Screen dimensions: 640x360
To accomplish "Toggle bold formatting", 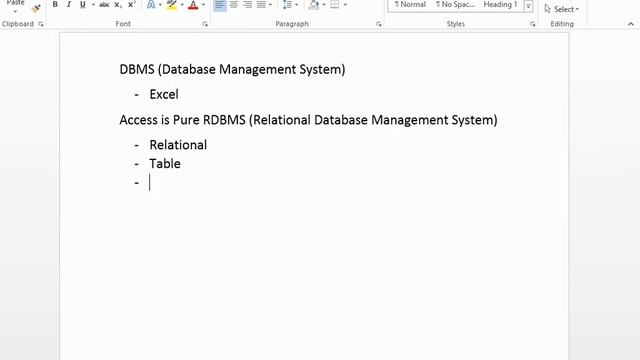I will (55, 4).
